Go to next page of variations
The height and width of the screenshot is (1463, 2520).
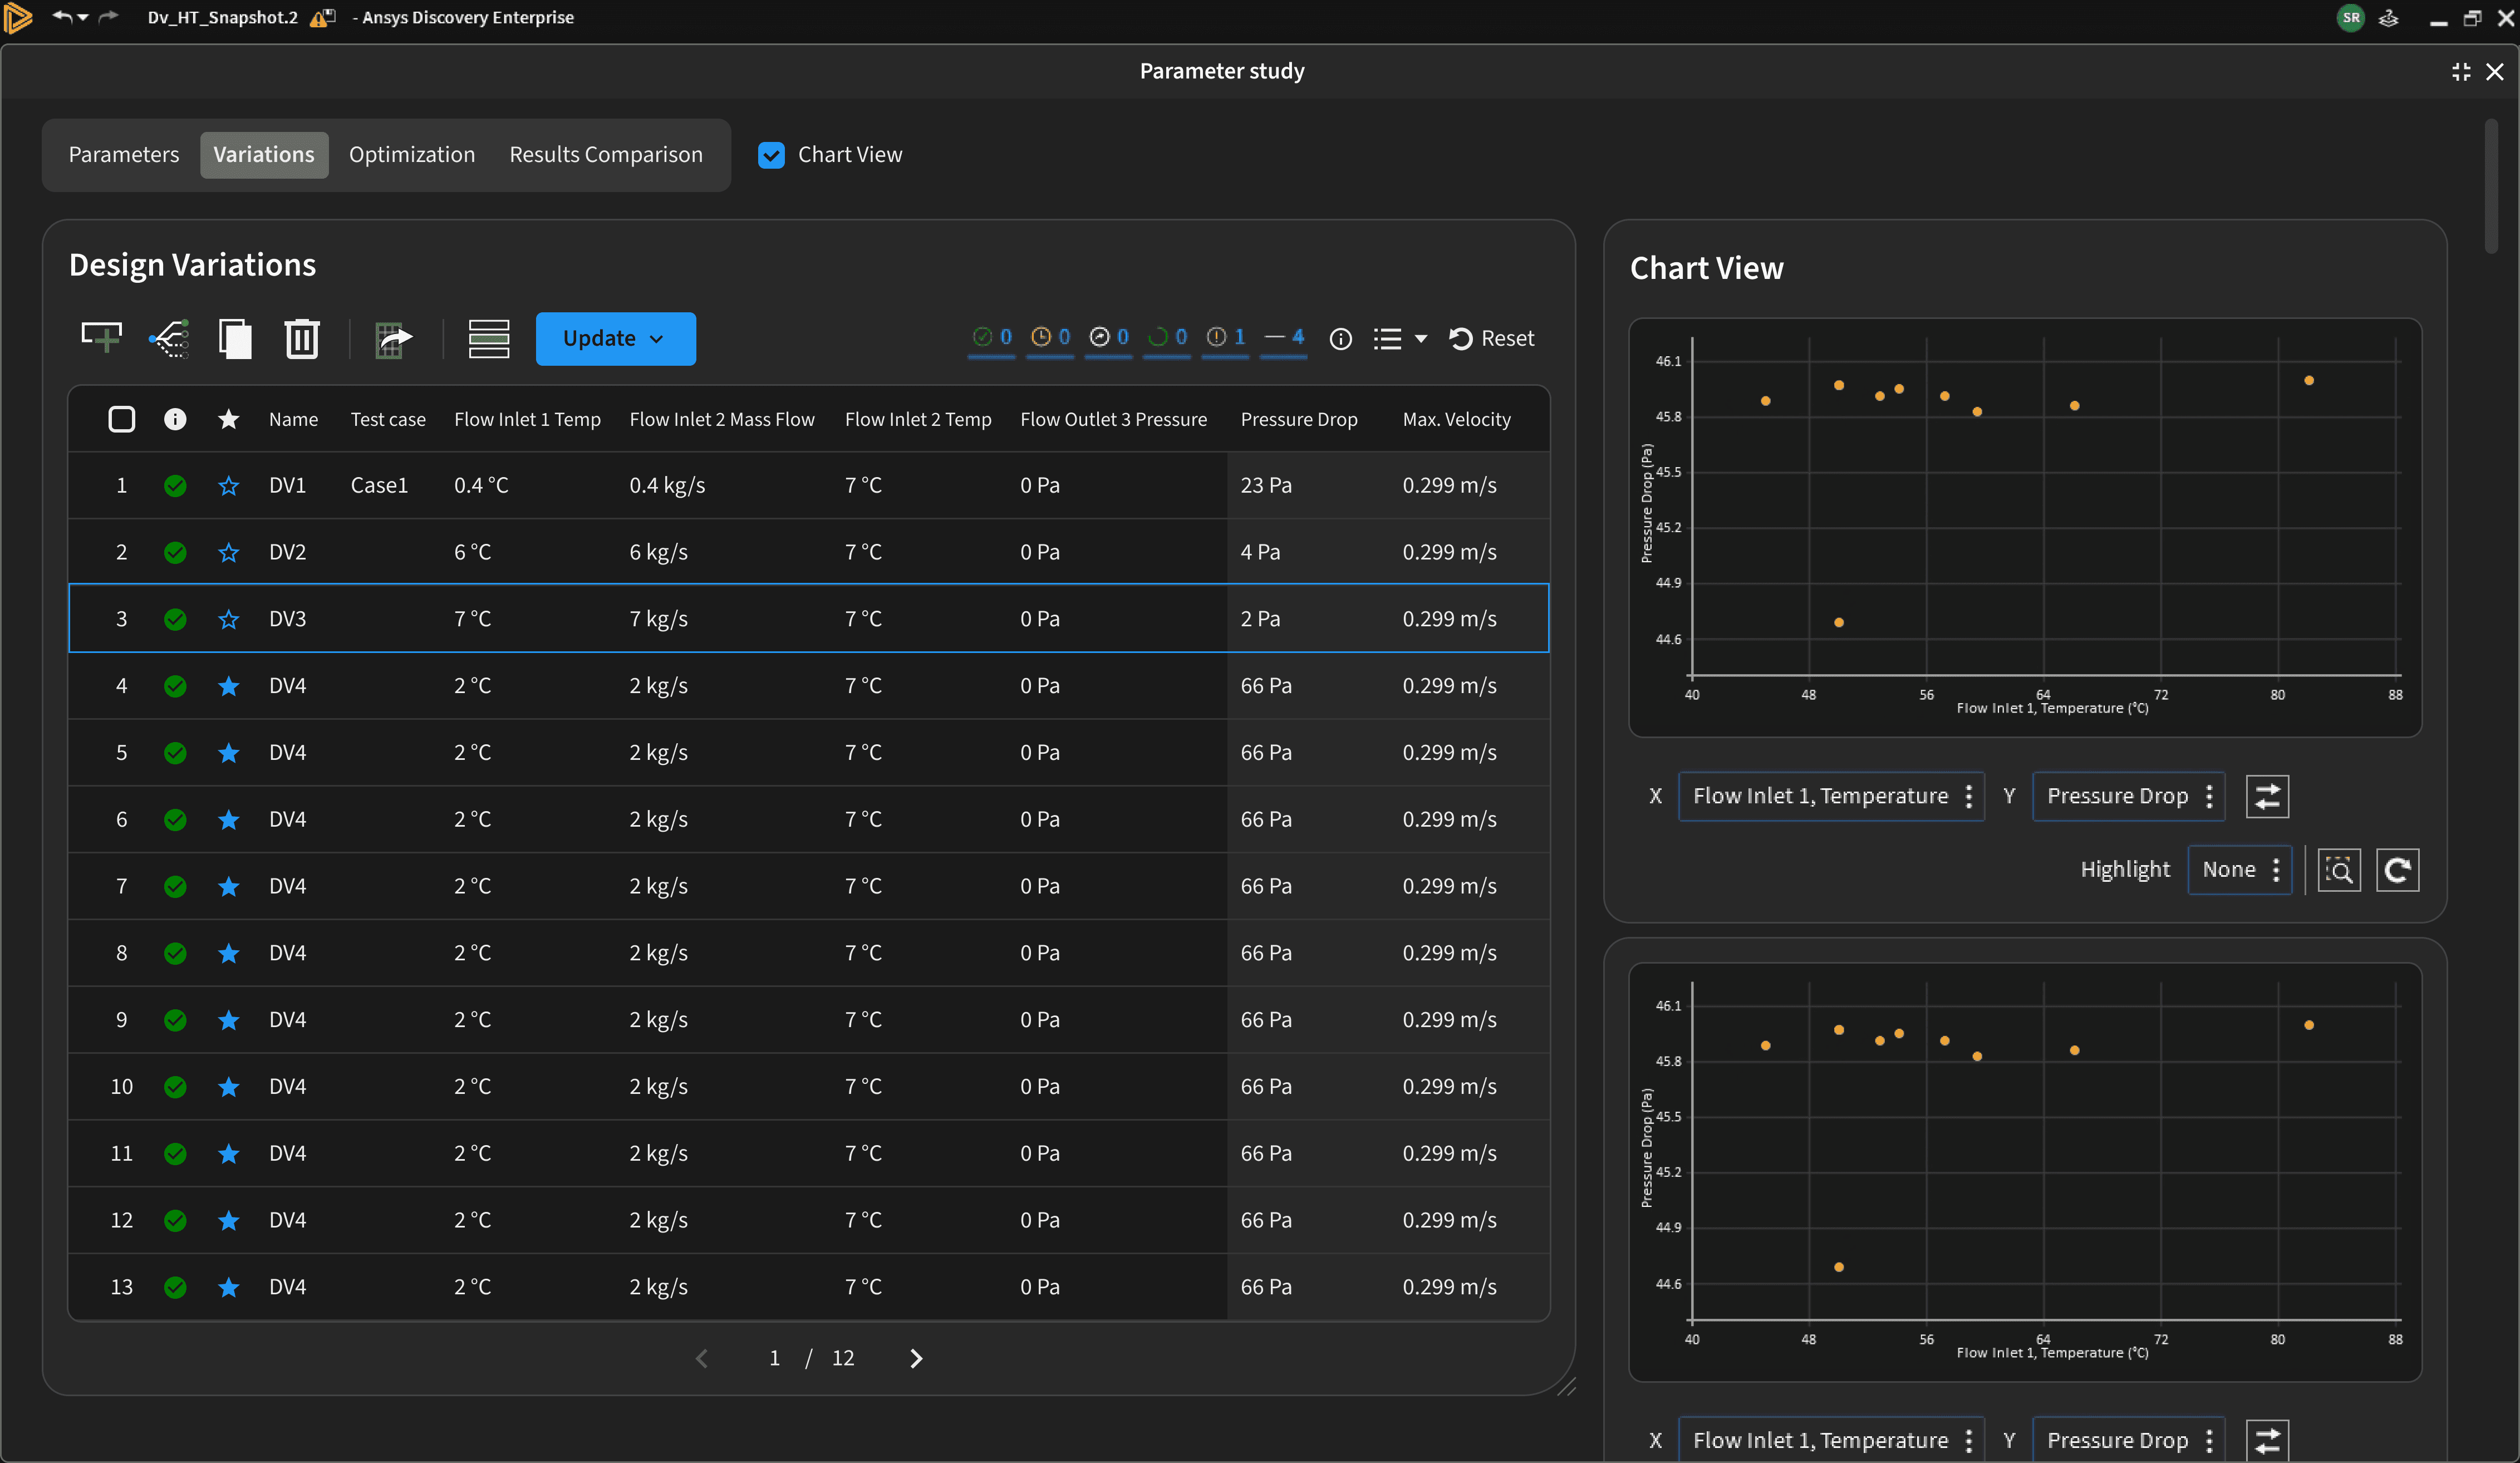pyautogui.click(x=915, y=1358)
